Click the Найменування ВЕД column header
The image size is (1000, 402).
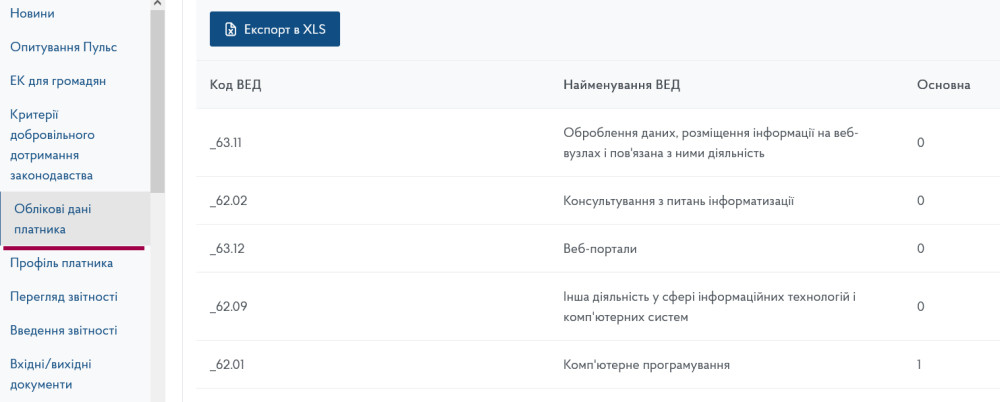(621, 85)
